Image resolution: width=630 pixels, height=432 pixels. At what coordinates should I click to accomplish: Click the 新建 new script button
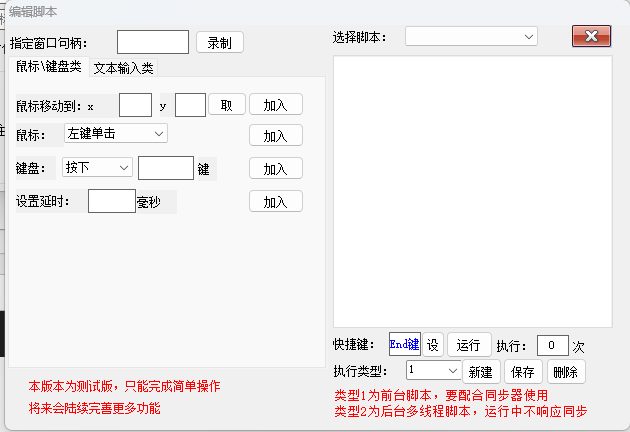480,372
